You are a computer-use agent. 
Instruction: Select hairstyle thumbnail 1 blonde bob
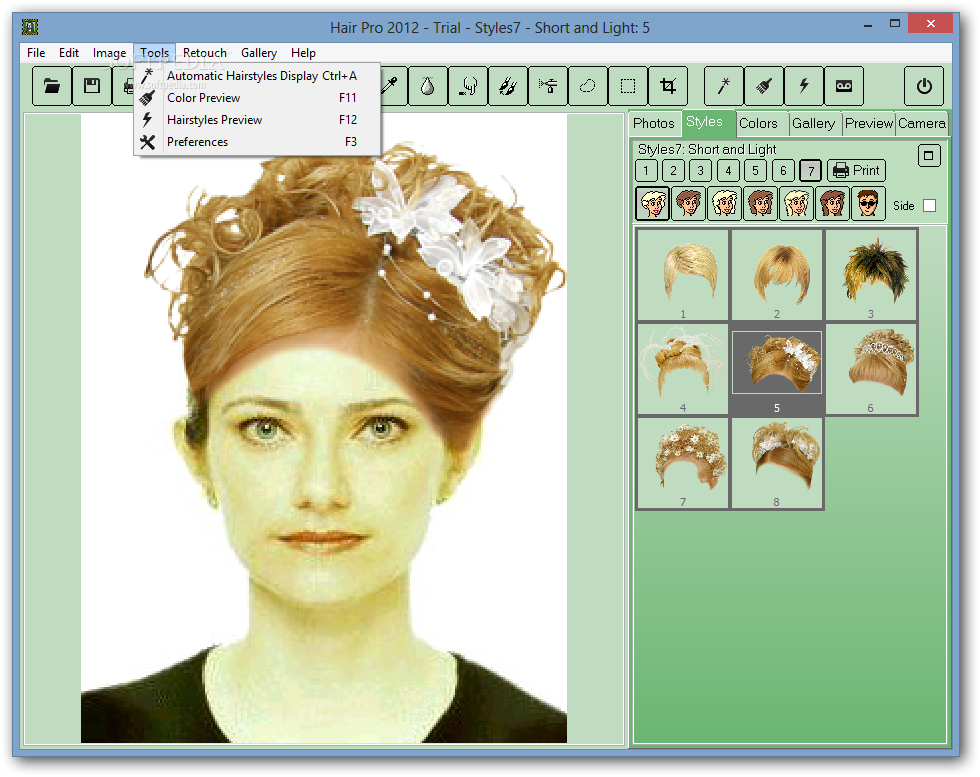[683, 274]
